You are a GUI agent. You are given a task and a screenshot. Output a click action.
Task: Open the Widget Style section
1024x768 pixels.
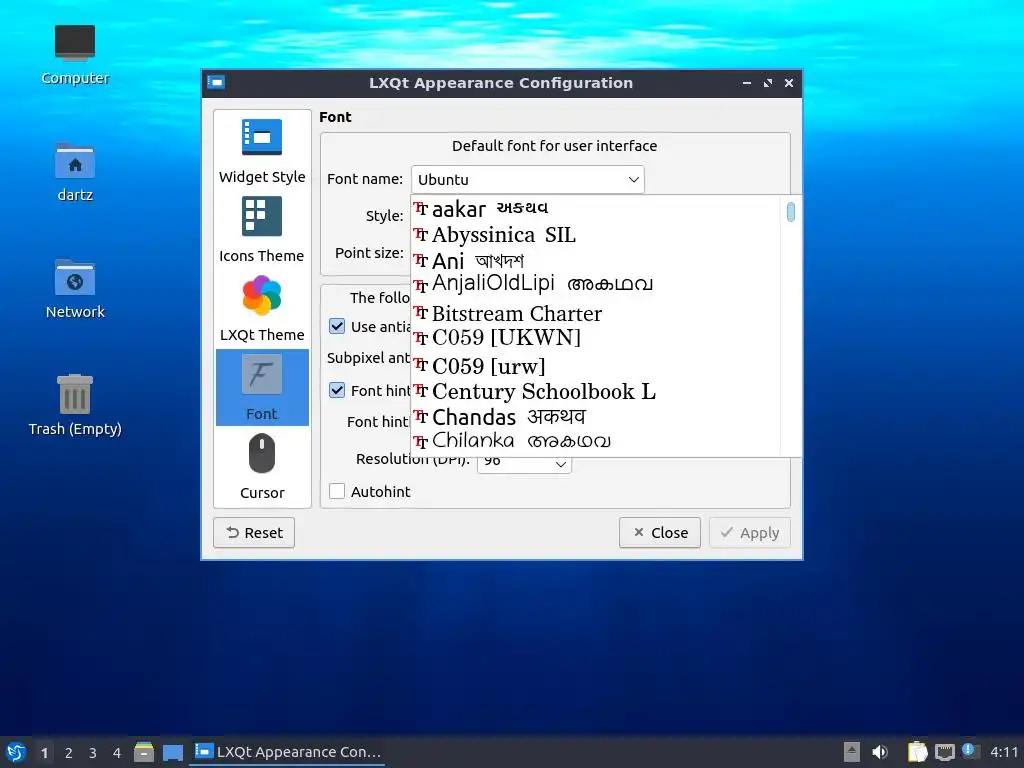click(262, 150)
